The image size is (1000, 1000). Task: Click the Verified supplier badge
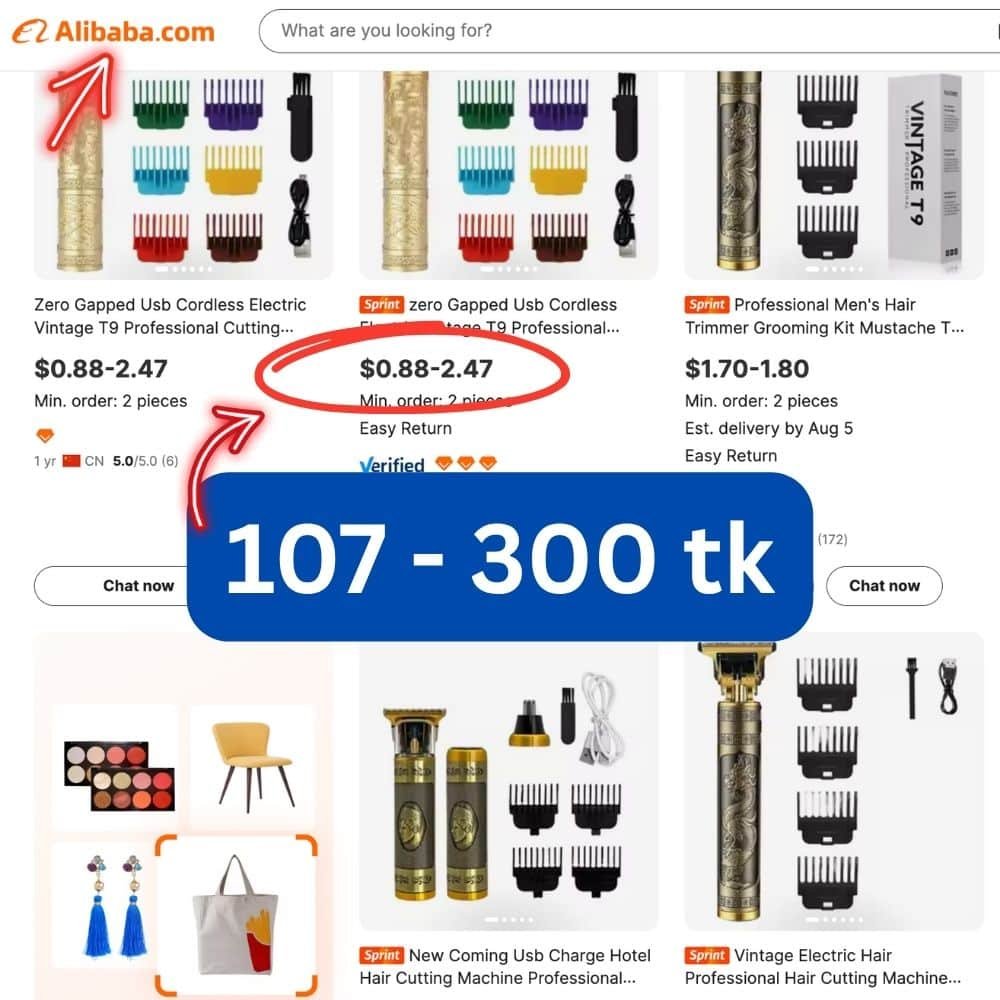[x=392, y=465]
